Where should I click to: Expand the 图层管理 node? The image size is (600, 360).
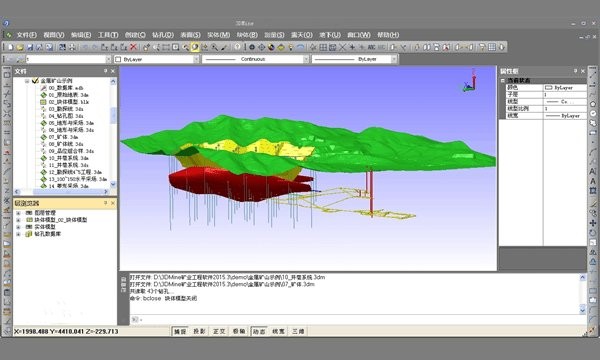pos(18,213)
